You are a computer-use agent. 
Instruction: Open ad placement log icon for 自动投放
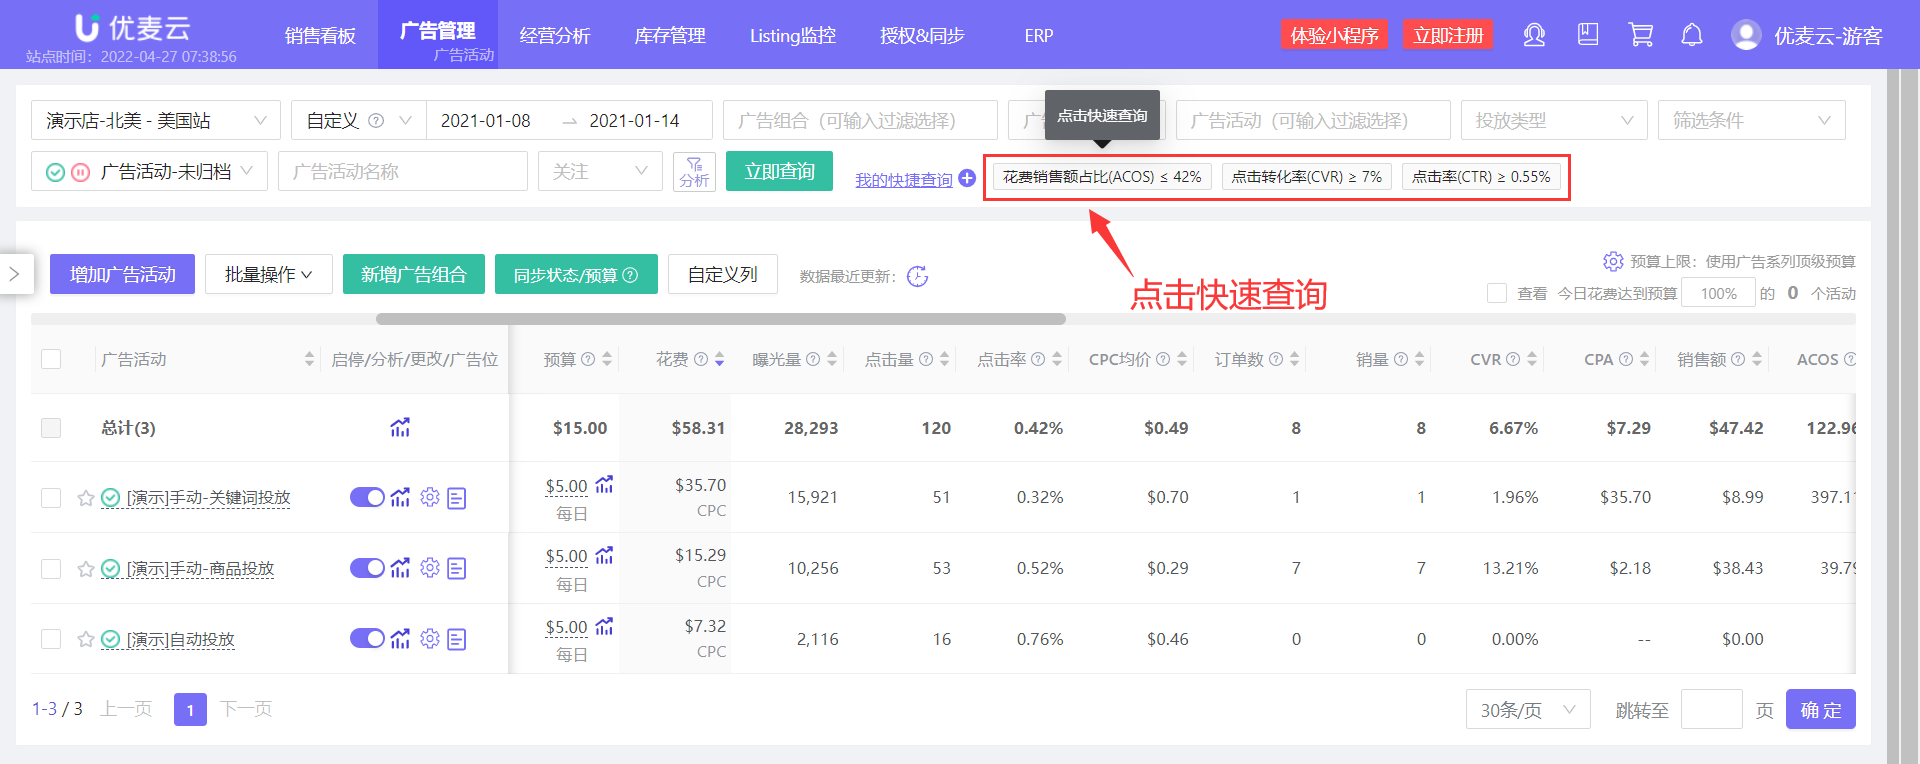point(457,639)
